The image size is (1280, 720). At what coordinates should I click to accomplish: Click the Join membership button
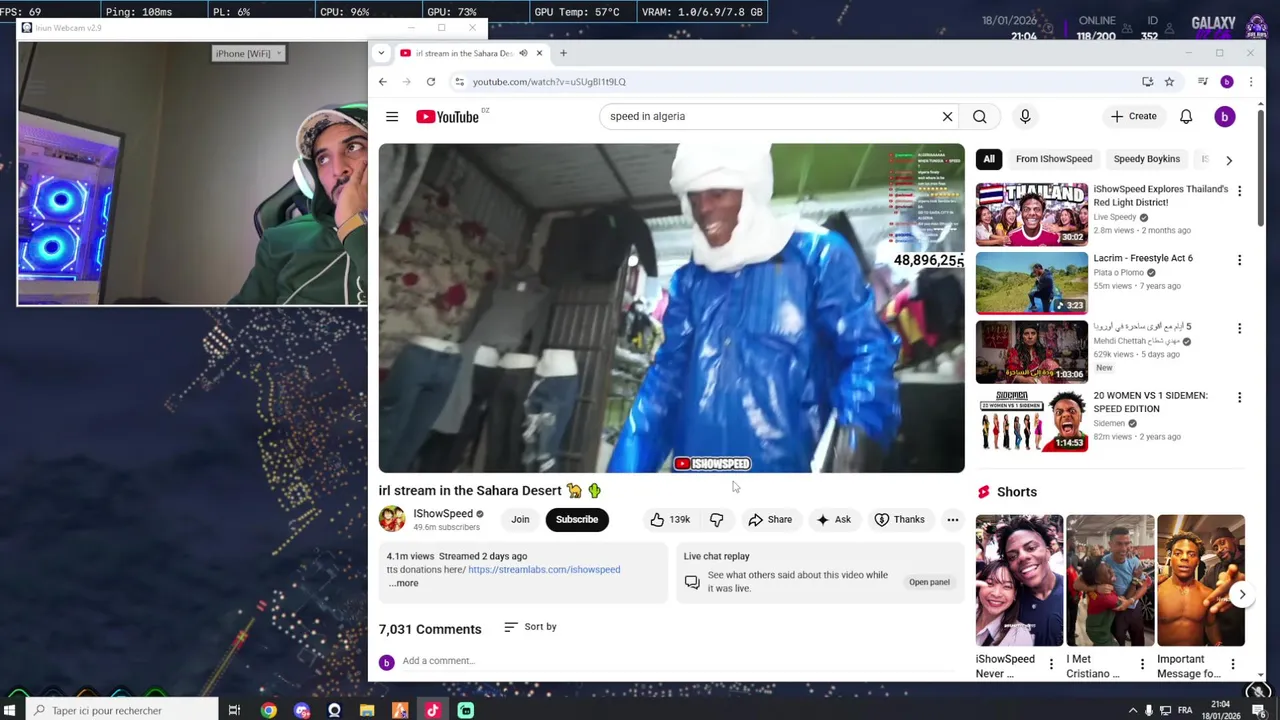click(x=520, y=519)
